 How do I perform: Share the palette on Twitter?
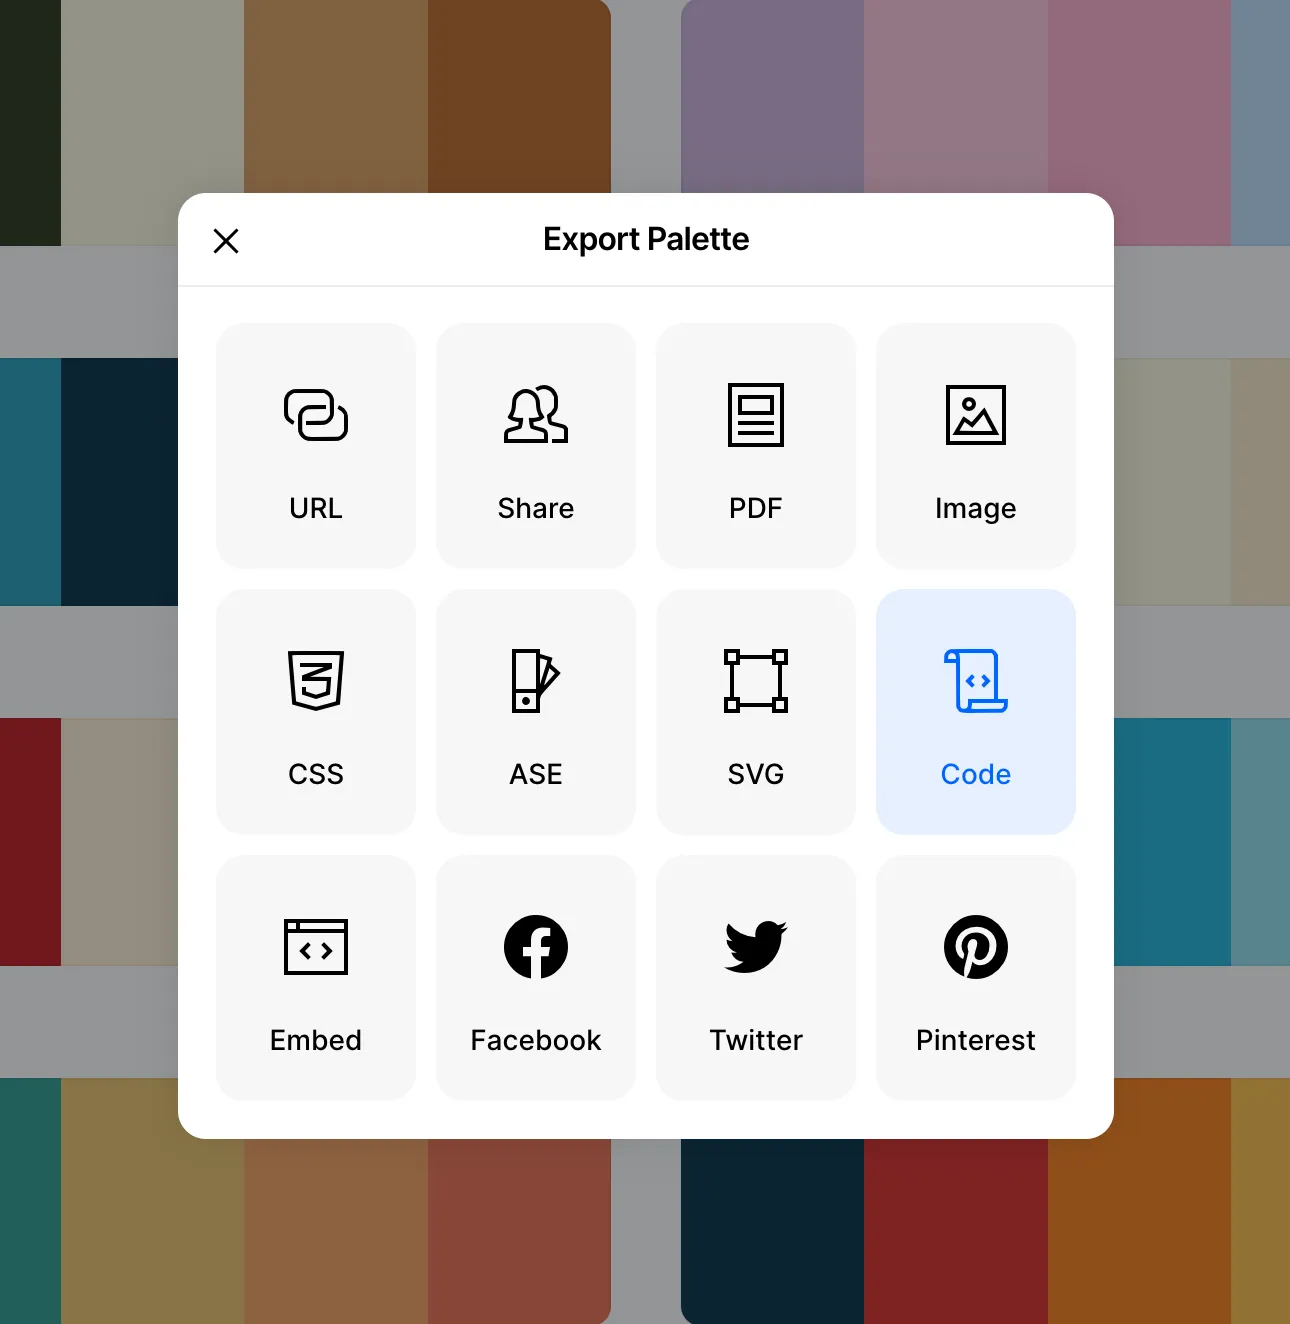[755, 977]
